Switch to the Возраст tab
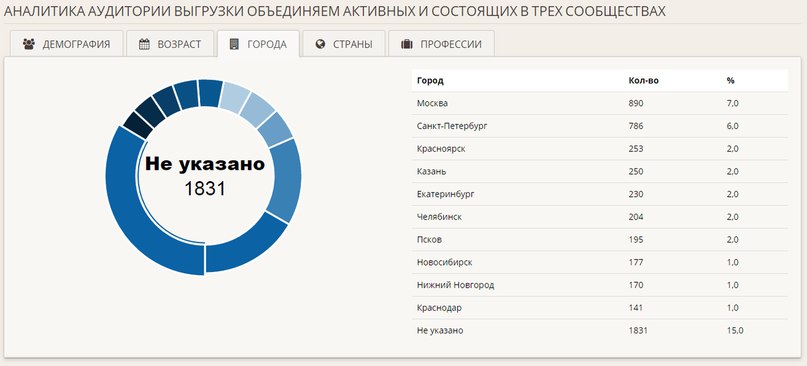The image size is (807, 366). (169, 44)
